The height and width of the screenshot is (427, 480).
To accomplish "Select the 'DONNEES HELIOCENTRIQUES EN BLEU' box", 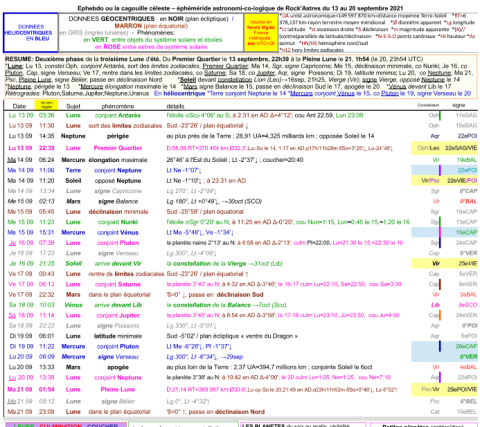I will click(31, 33).
